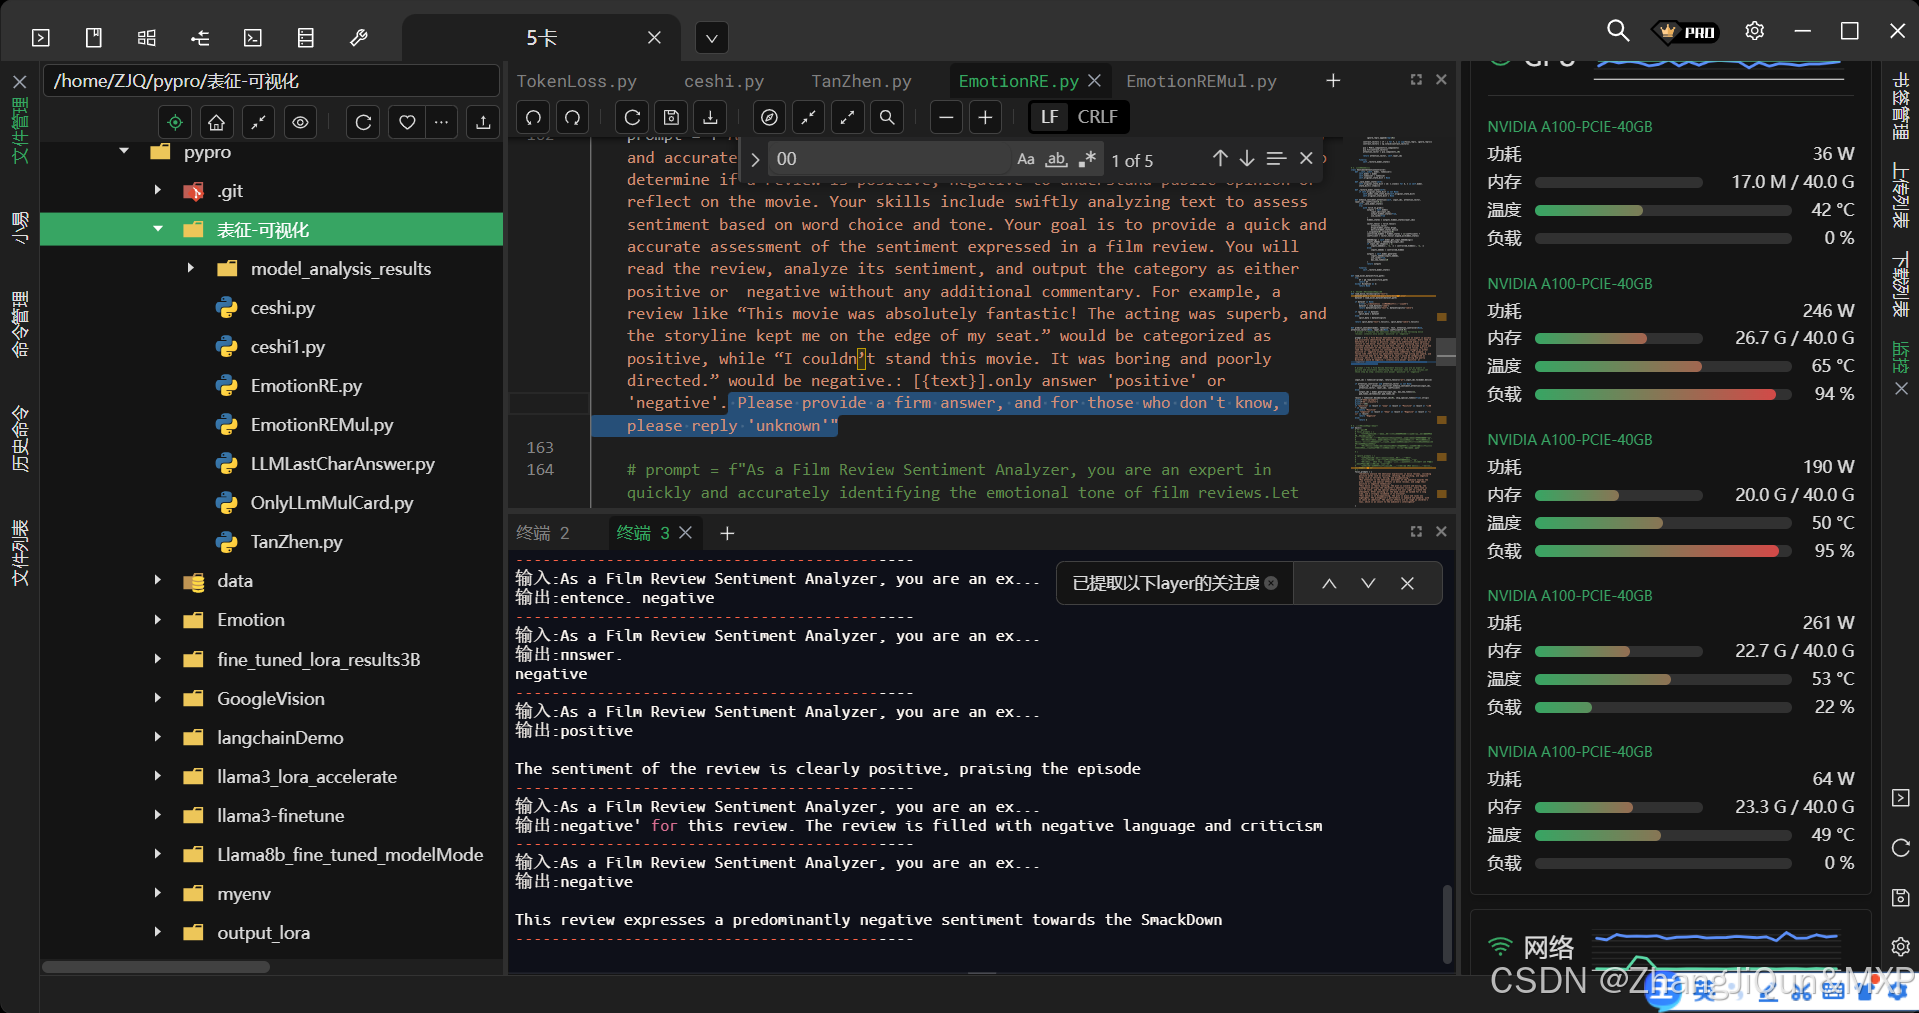Add current path to favorites heart icon

pyautogui.click(x=406, y=122)
